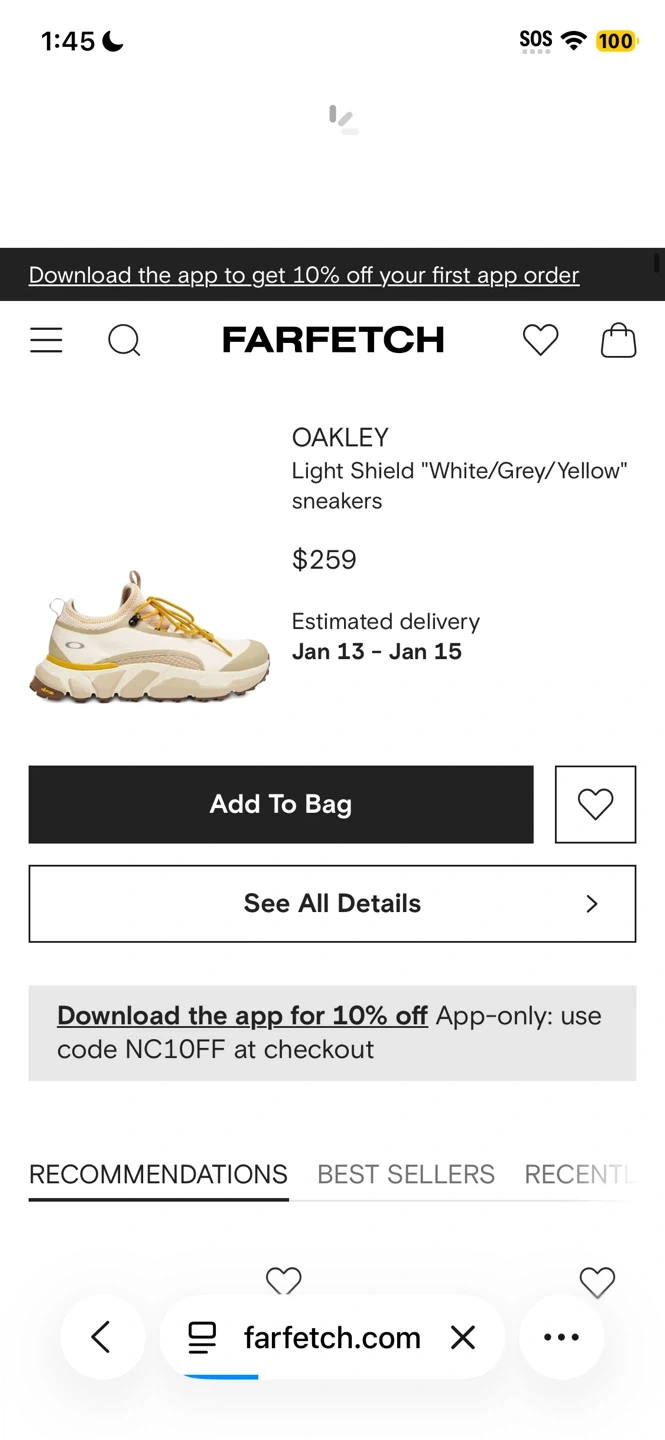Image resolution: width=665 pixels, height=1440 pixels.
Task: Tap the Oakley sneaker product image
Action: [150, 636]
